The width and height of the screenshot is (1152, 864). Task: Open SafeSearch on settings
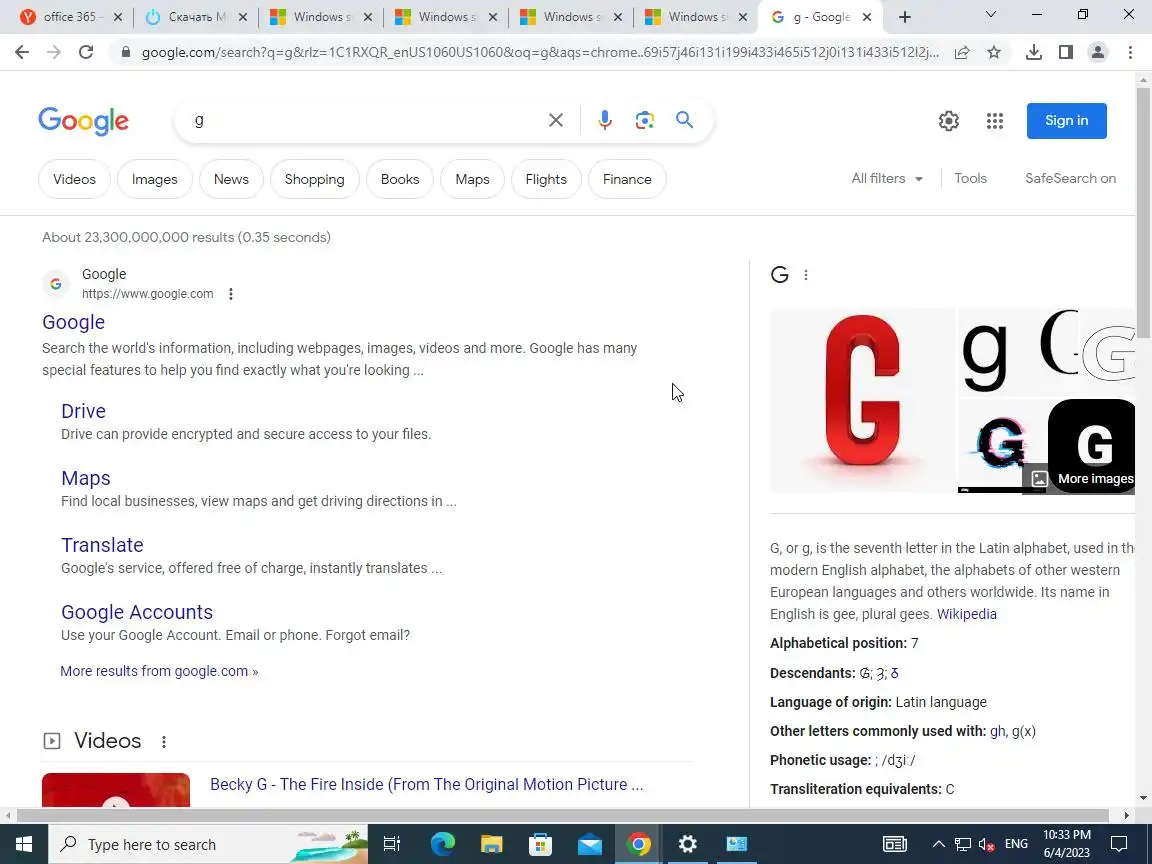coord(1070,179)
